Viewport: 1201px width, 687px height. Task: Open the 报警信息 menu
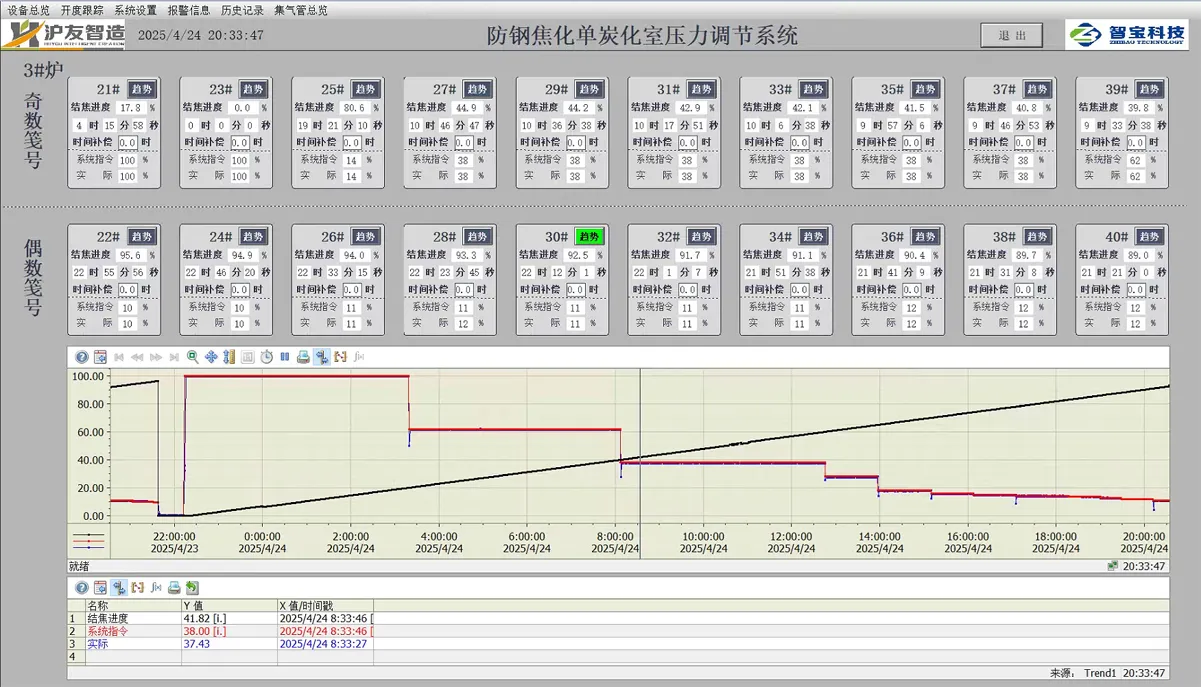[x=188, y=10]
